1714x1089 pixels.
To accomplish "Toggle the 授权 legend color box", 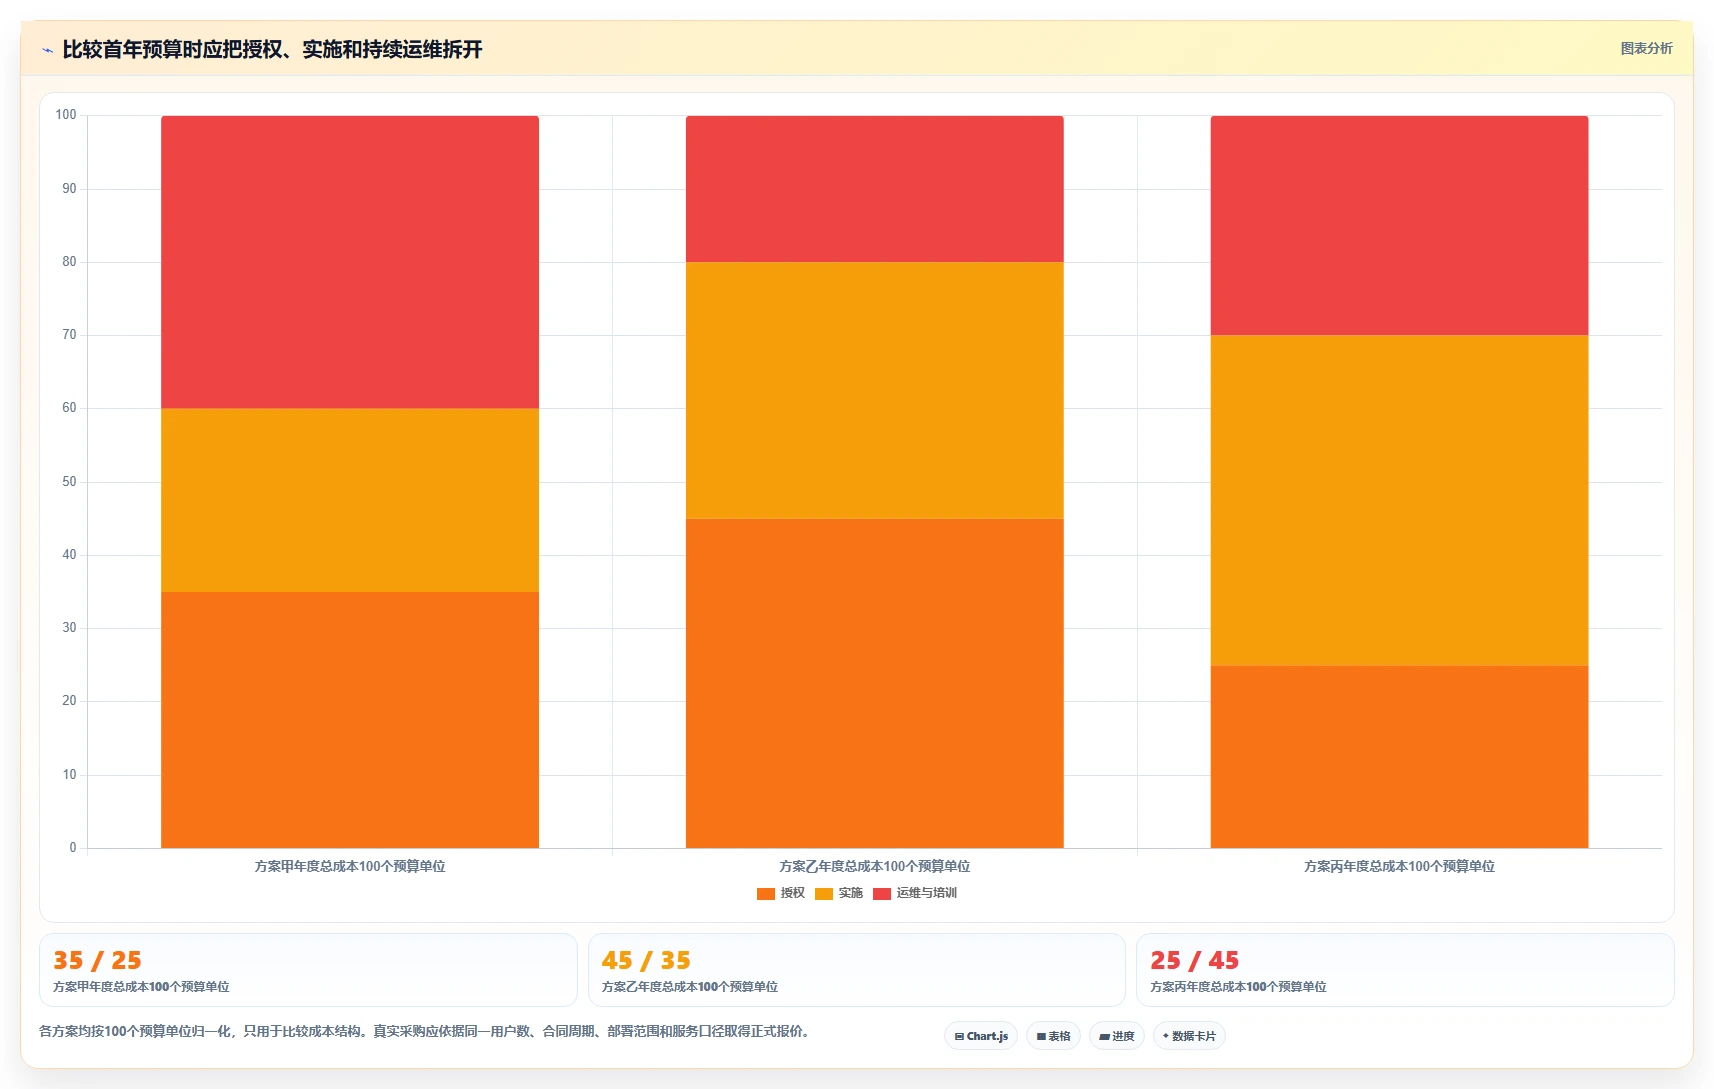I will 766,894.
